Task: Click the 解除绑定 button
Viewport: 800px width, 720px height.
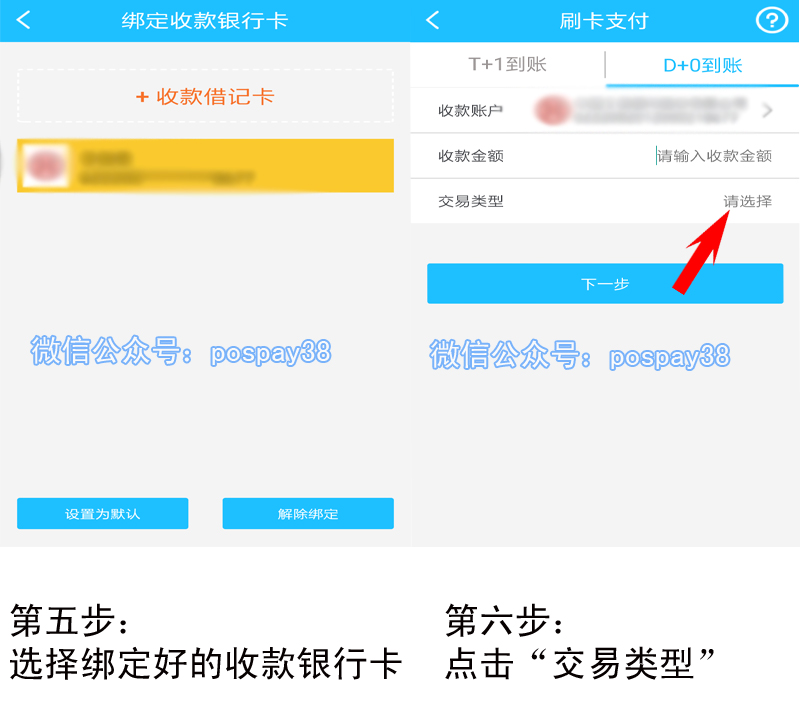Action: coord(308,513)
